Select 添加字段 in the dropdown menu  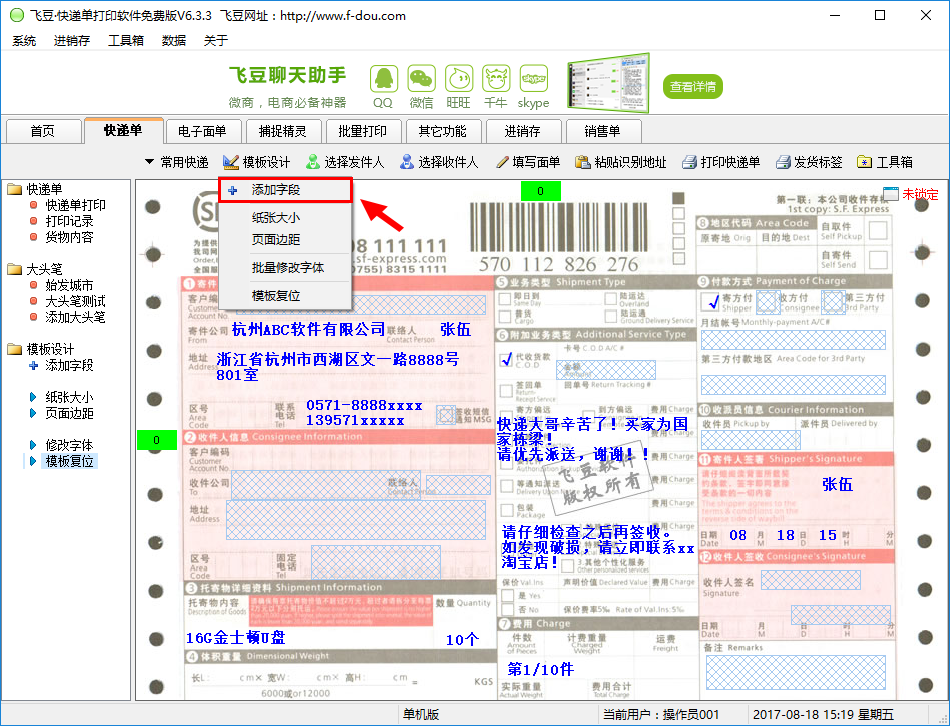pyautogui.click(x=285, y=190)
